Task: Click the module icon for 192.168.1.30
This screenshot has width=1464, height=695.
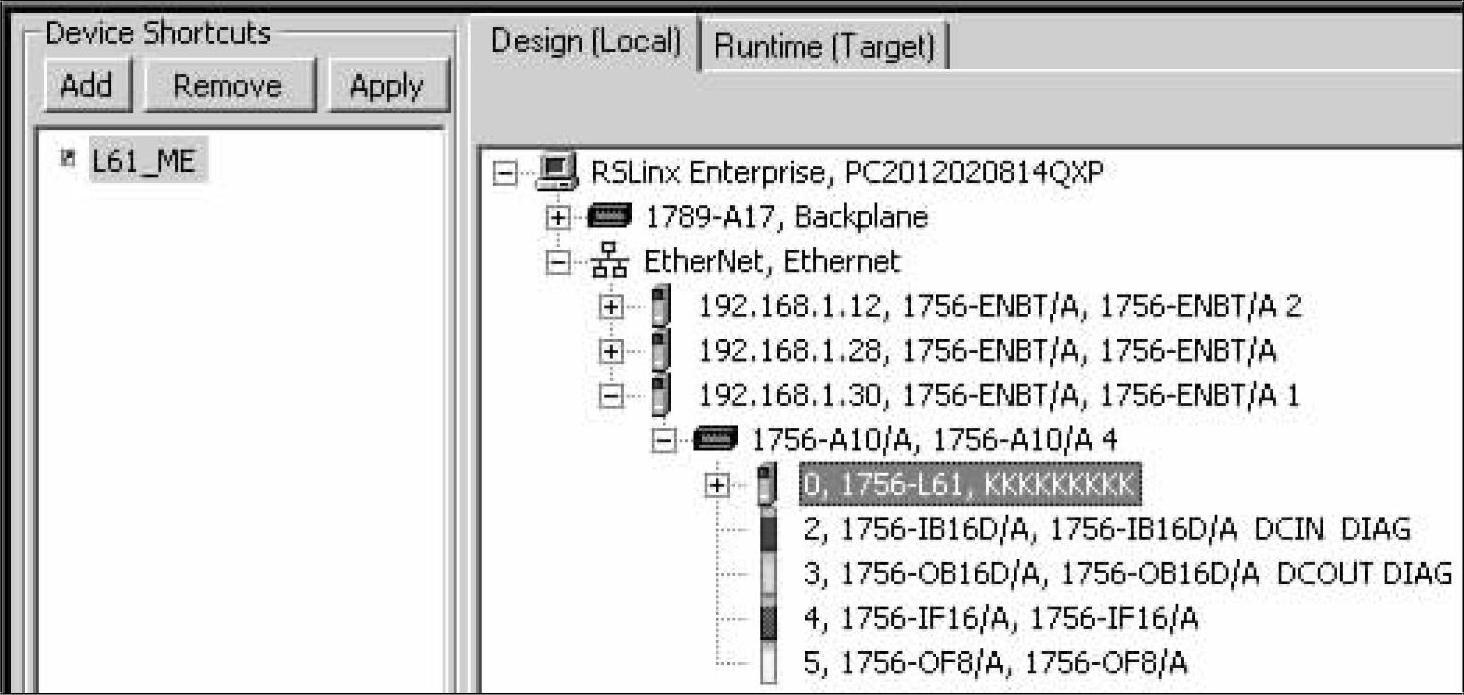Action: coord(661,395)
